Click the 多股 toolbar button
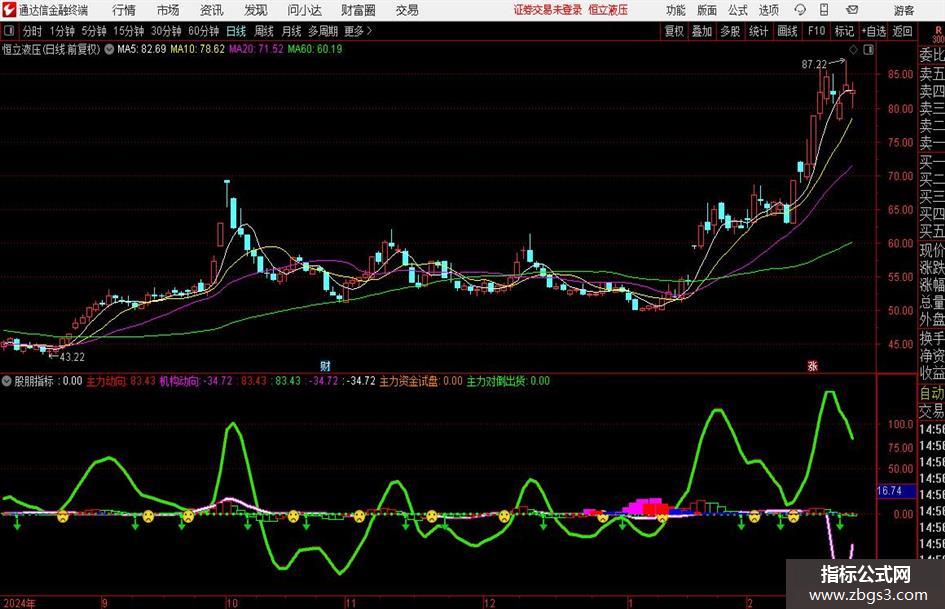The image size is (945, 609). [x=730, y=31]
